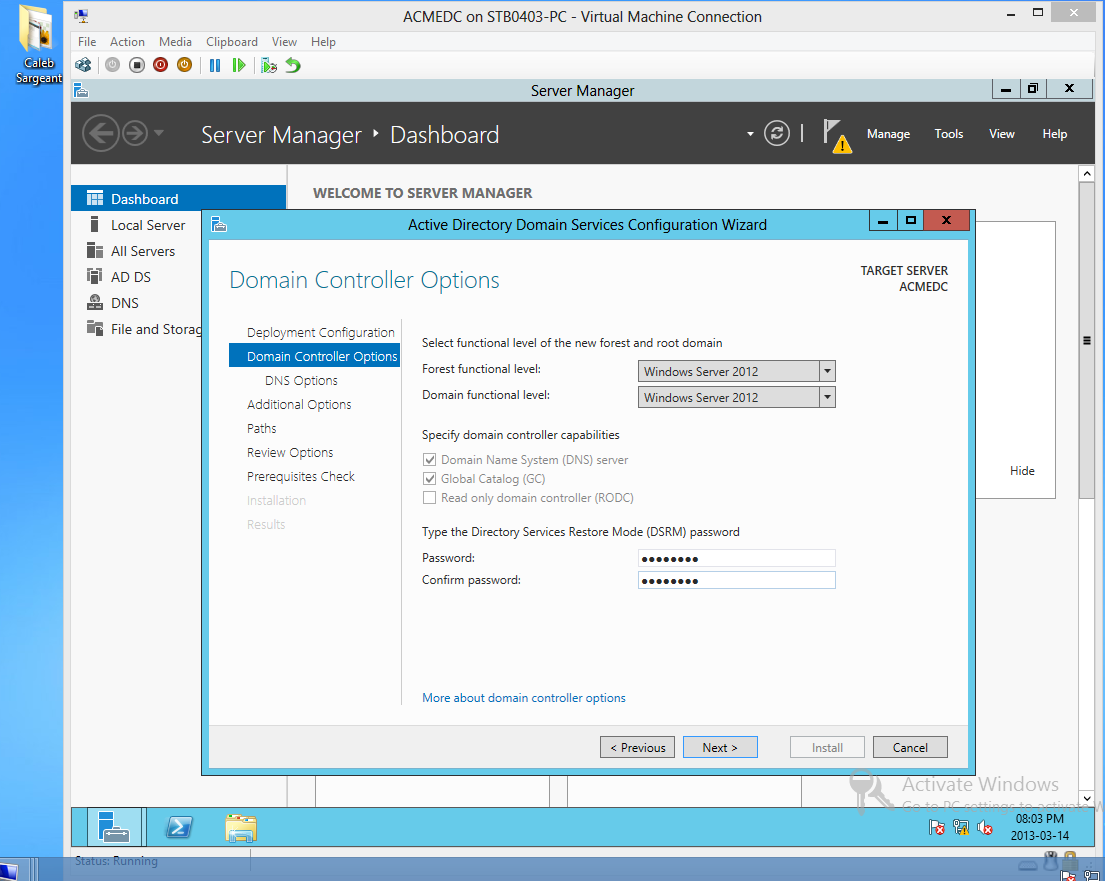Viewport: 1105px width, 881px height.
Task: Open Server Manager Tools menu
Action: click(x=949, y=134)
